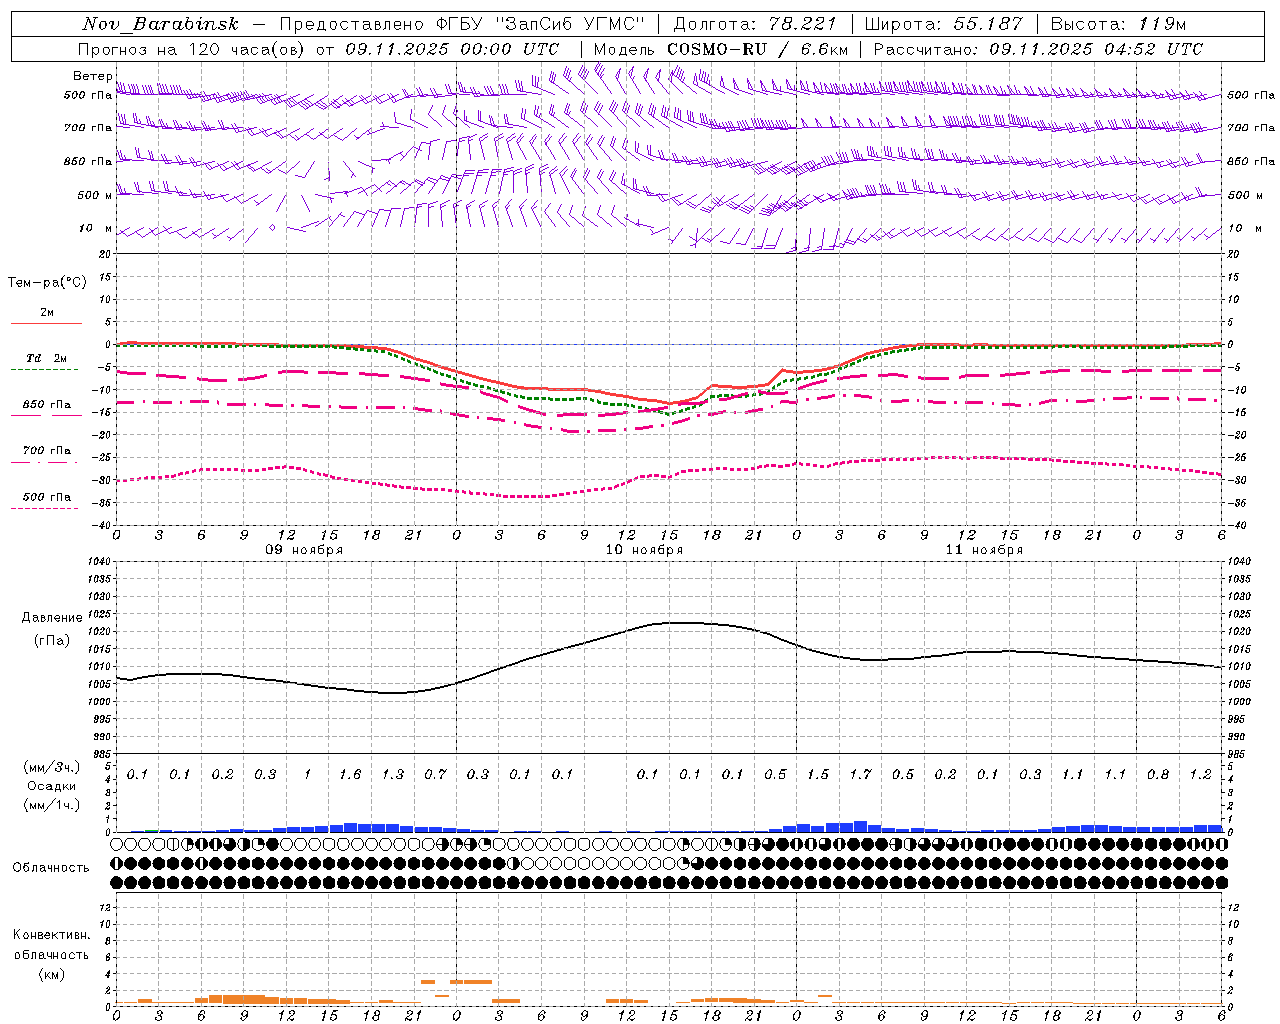Click the dotted pink line sample under 500 гПа legend

click(x=44, y=509)
